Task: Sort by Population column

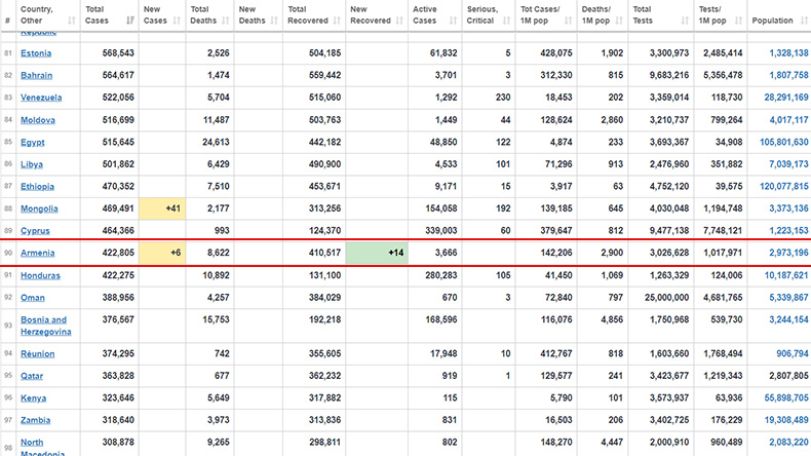Action: [779, 15]
